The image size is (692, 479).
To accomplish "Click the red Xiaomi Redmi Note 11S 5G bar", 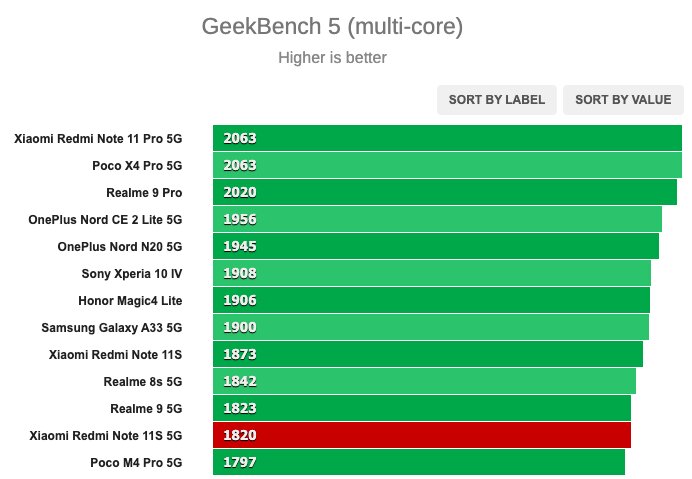I will (422, 435).
